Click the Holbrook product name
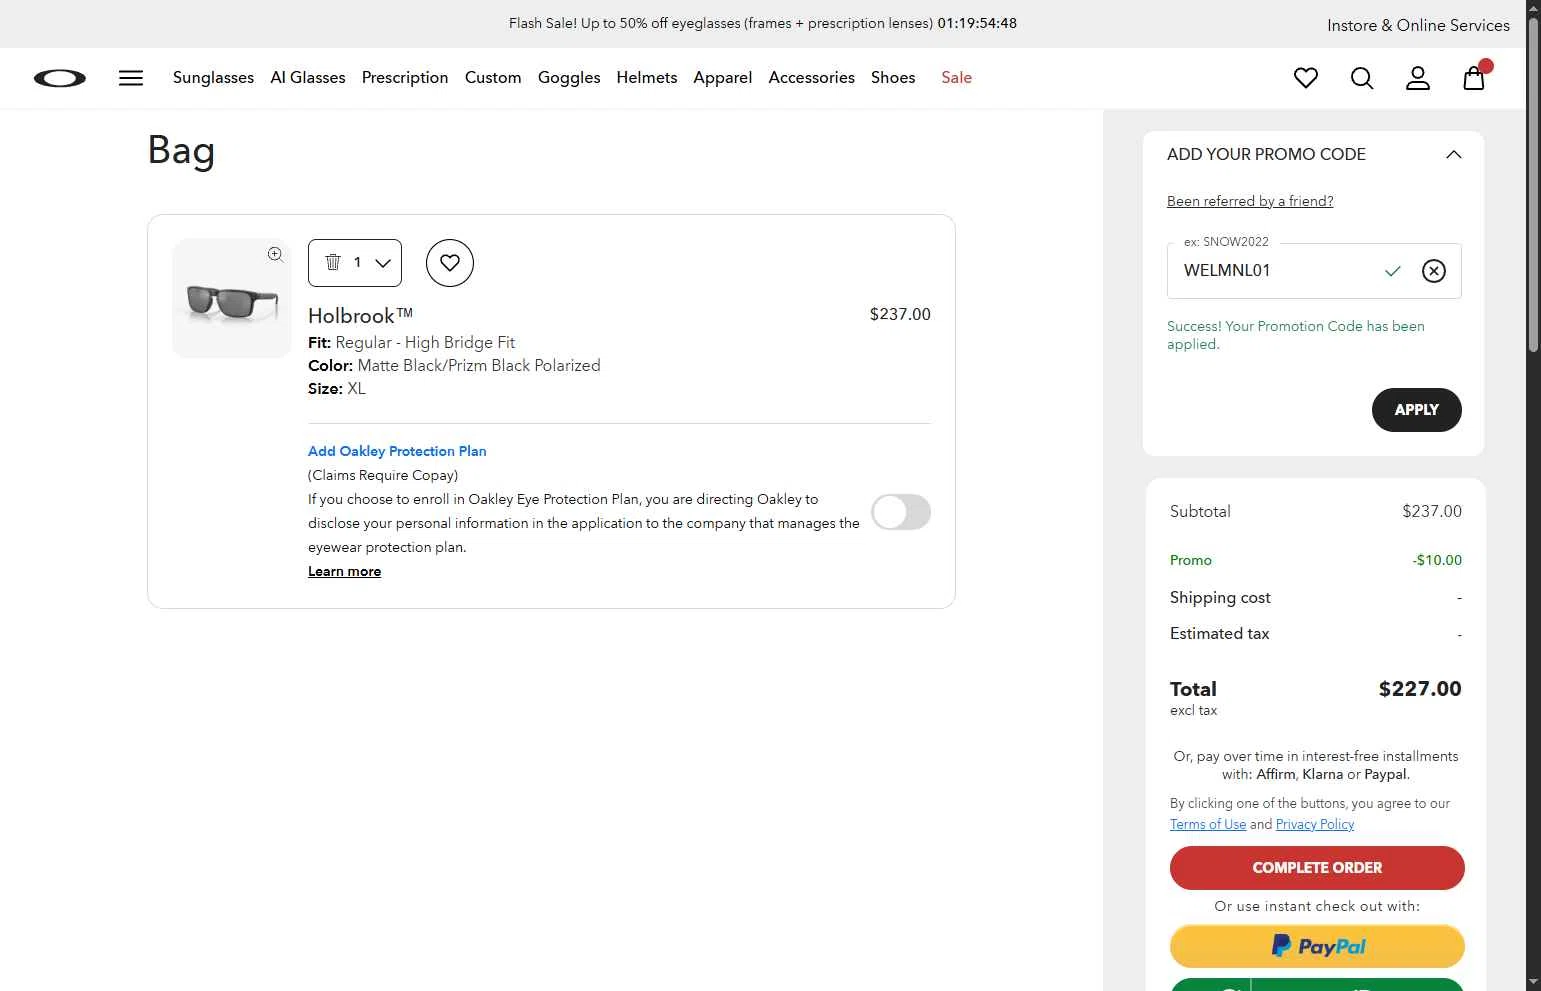Image resolution: width=1541 pixels, height=991 pixels. (360, 316)
